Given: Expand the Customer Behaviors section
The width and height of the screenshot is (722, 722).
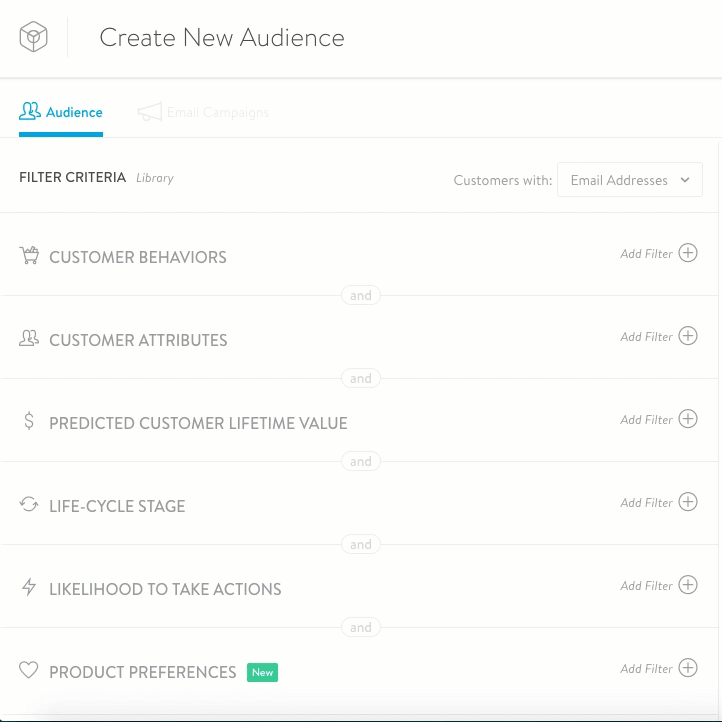Looking at the screenshot, I should click(138, 257).
